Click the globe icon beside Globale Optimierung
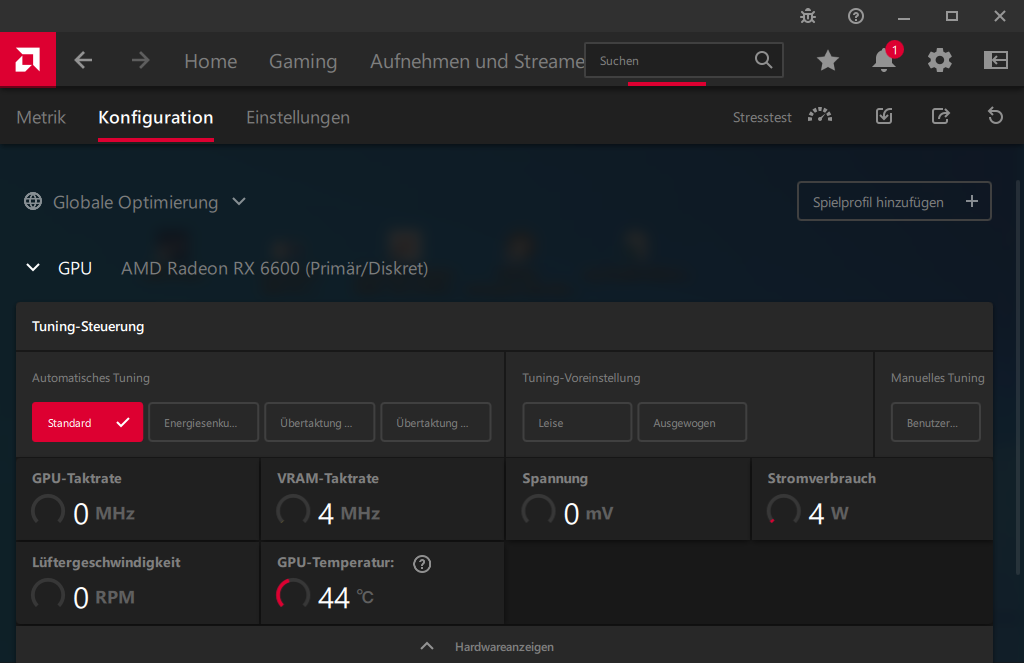 (33, 201)
